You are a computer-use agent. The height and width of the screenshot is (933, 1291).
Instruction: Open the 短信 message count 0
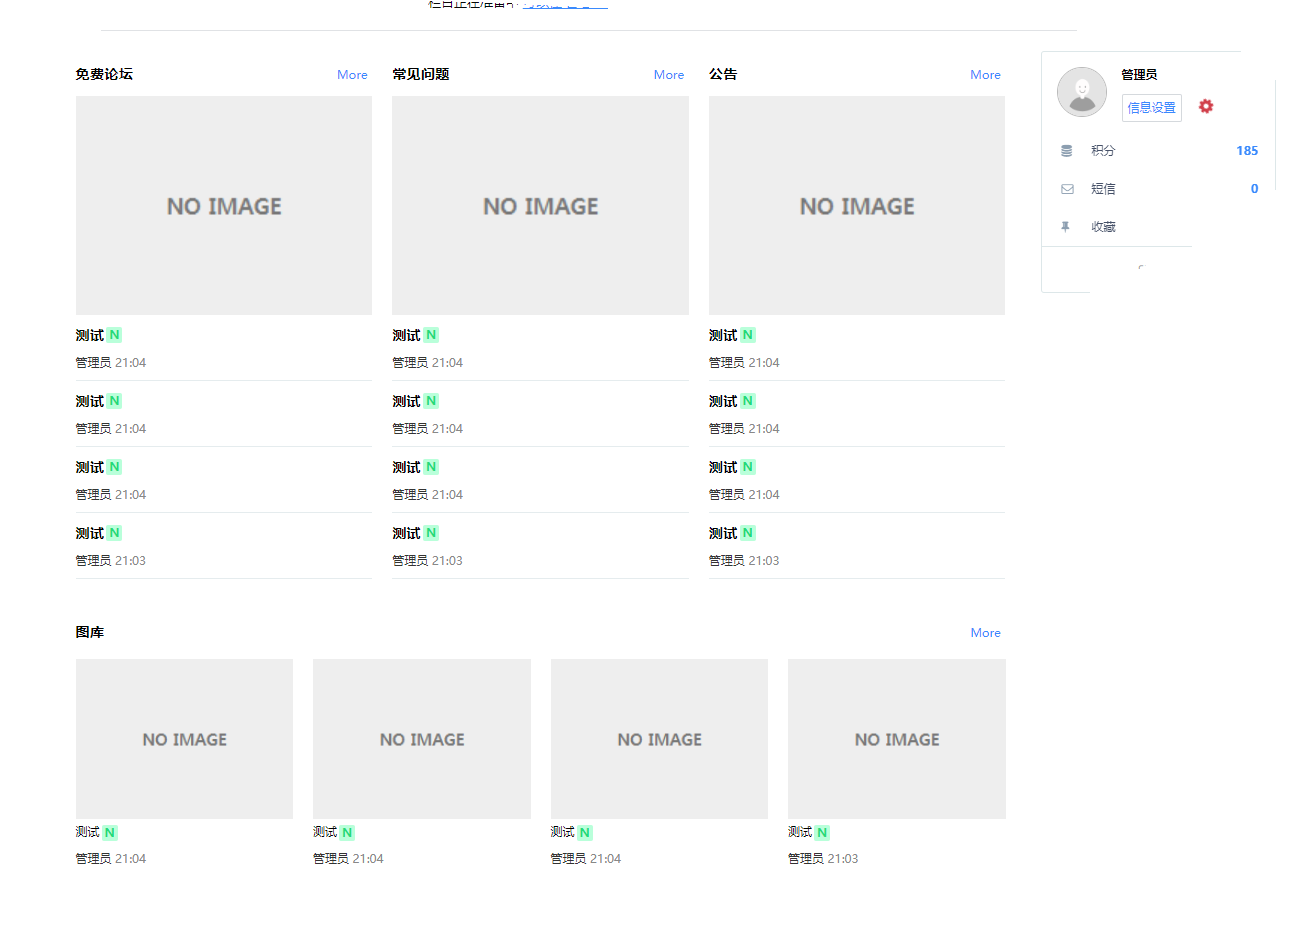(1254, 189)
